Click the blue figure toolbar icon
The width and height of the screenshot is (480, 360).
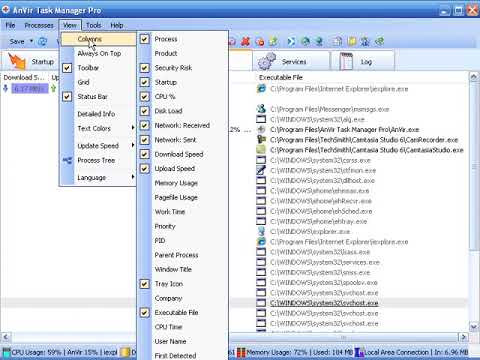(365, 42)
